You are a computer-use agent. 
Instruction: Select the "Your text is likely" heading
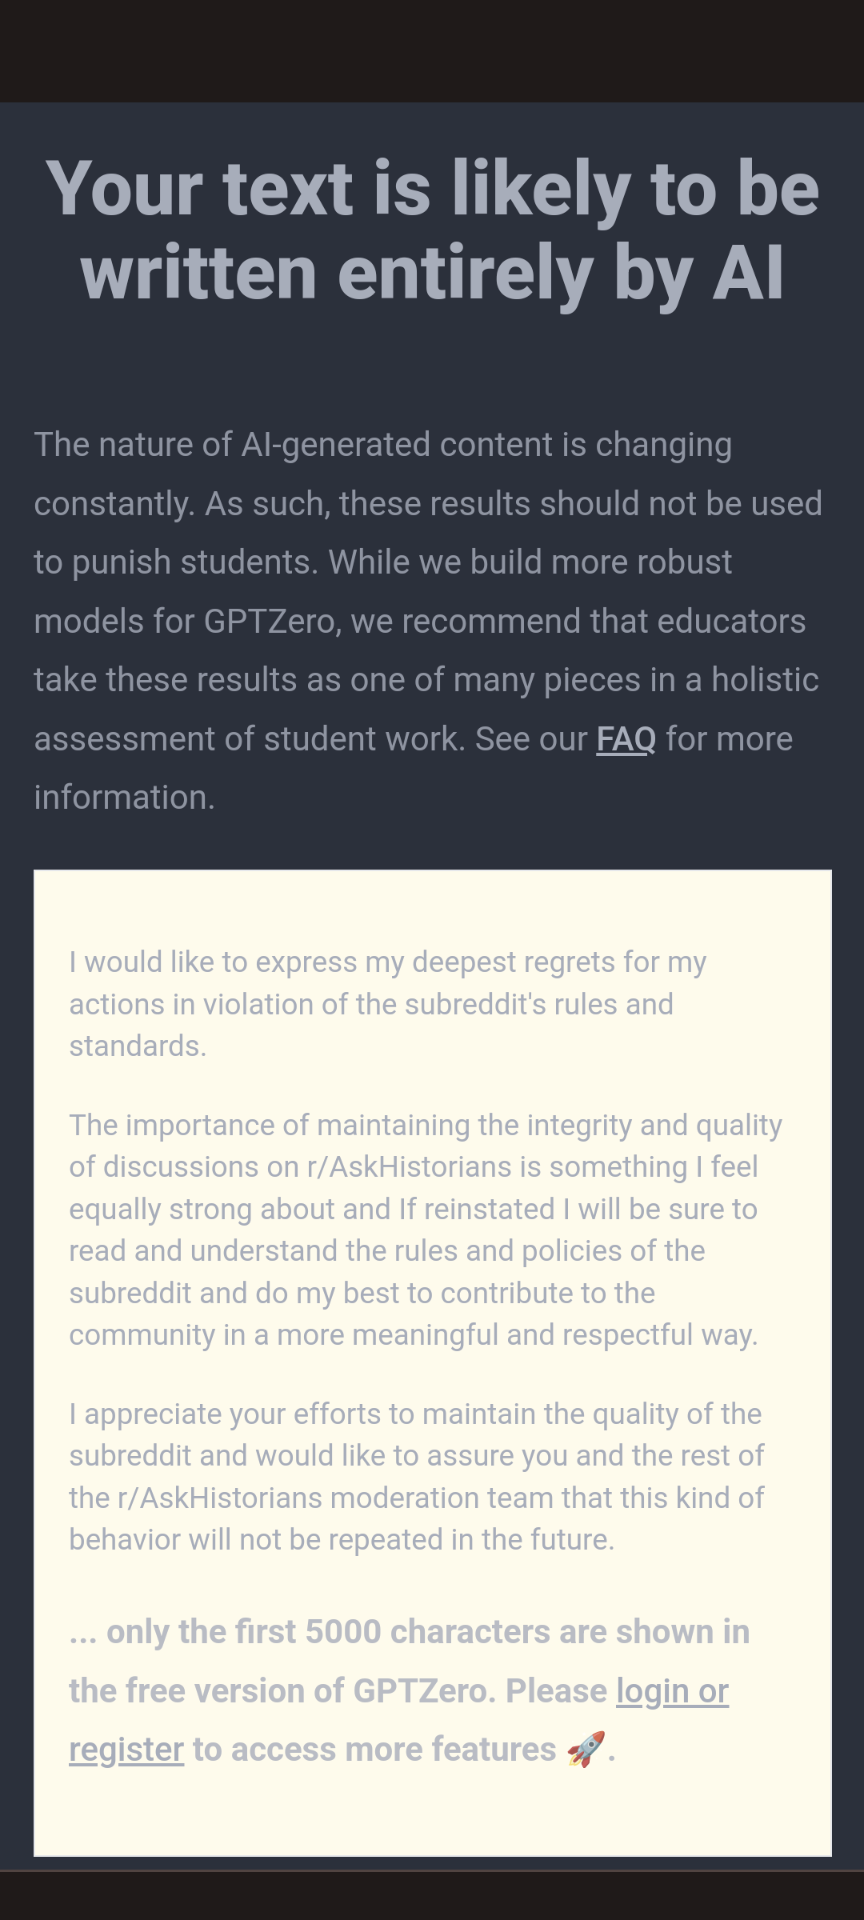click(432, 230)
